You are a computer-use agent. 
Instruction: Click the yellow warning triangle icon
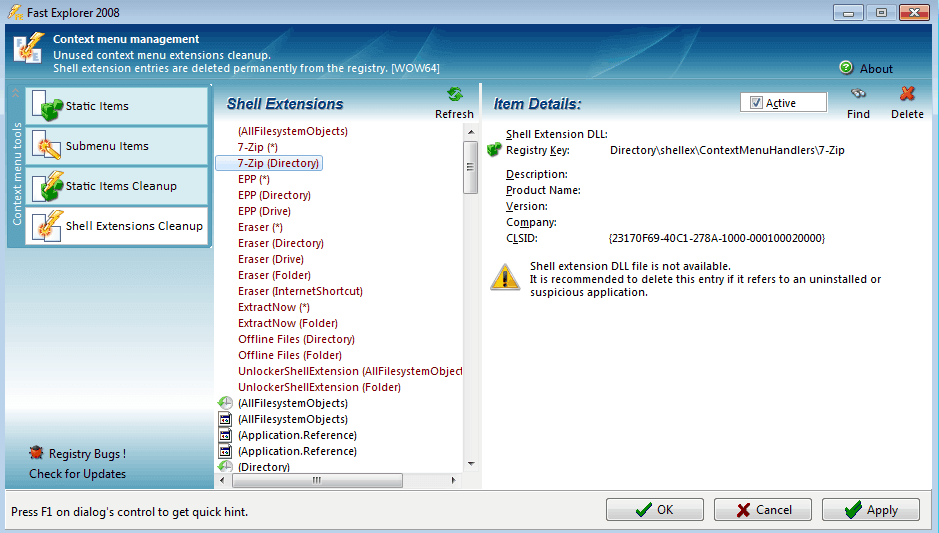[505, 278]
